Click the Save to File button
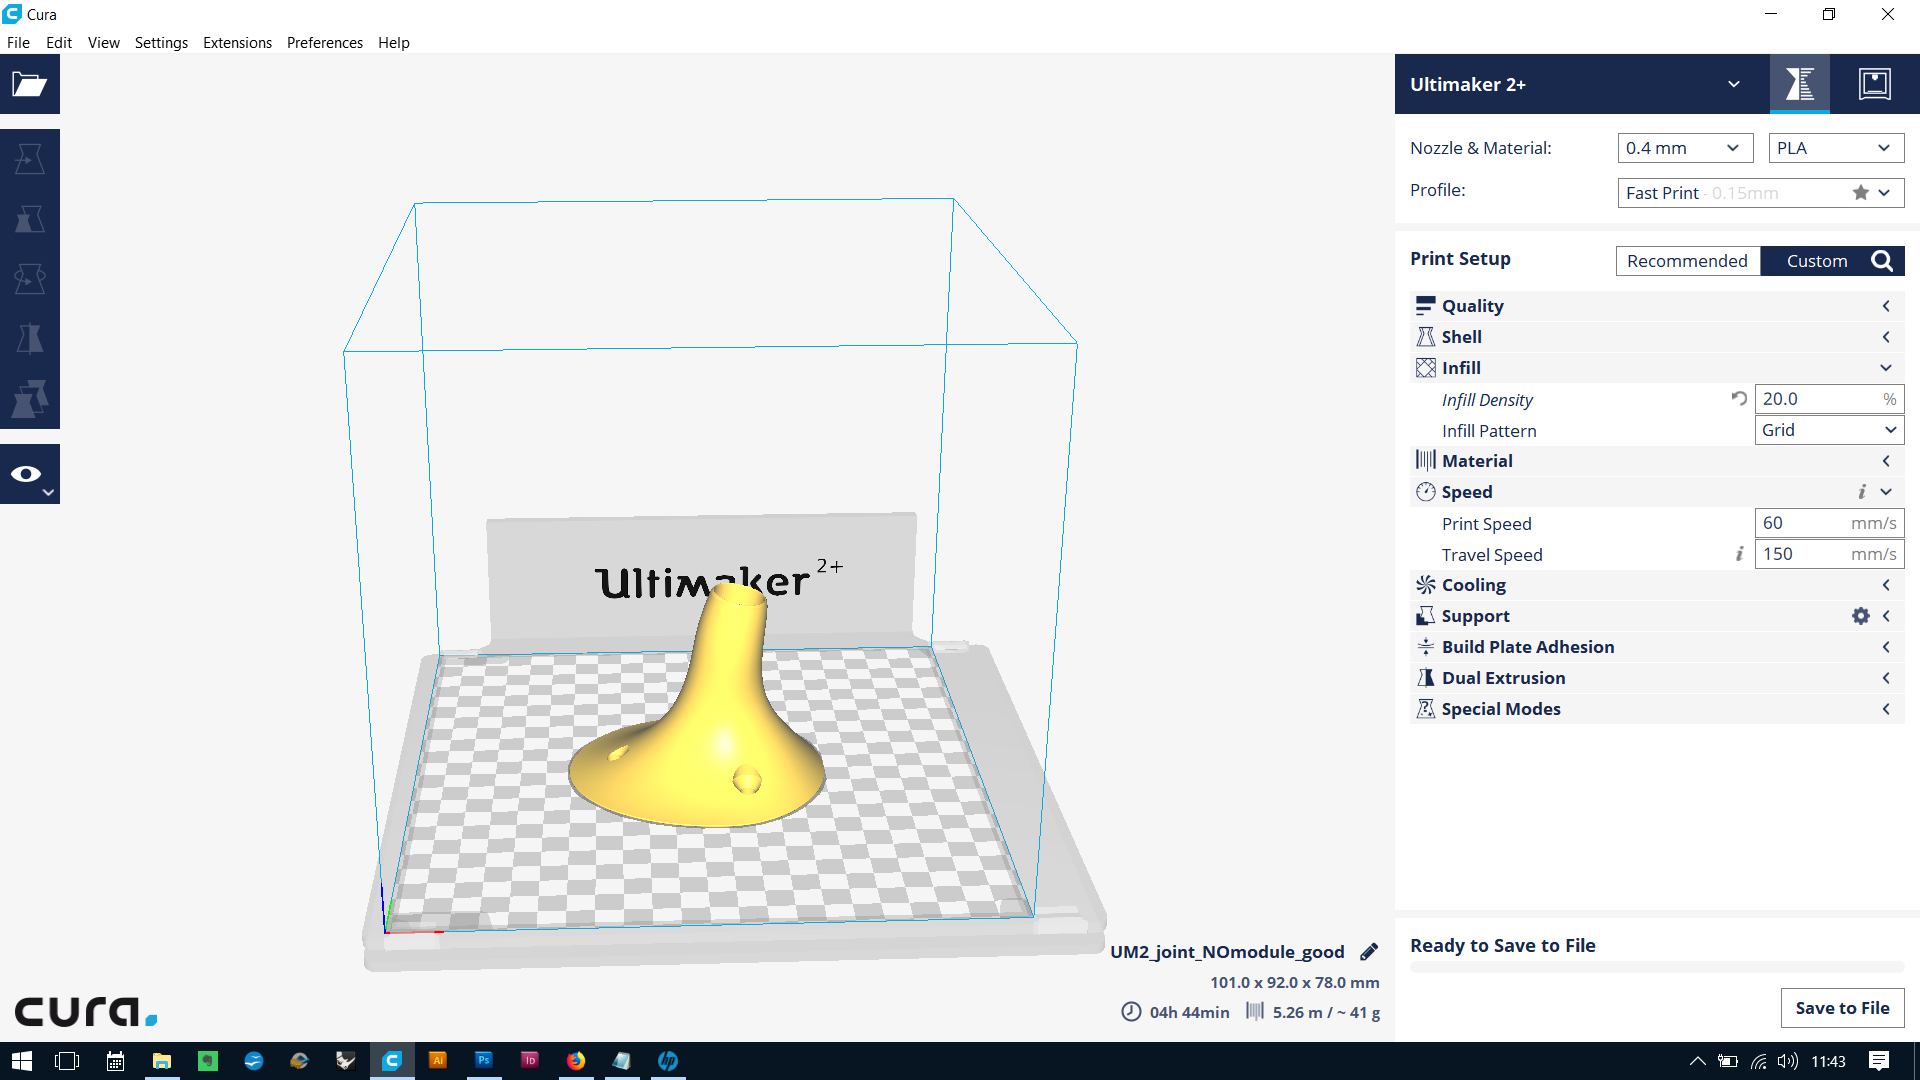The image size is (1920, 1080). tap(1841, 1008)
